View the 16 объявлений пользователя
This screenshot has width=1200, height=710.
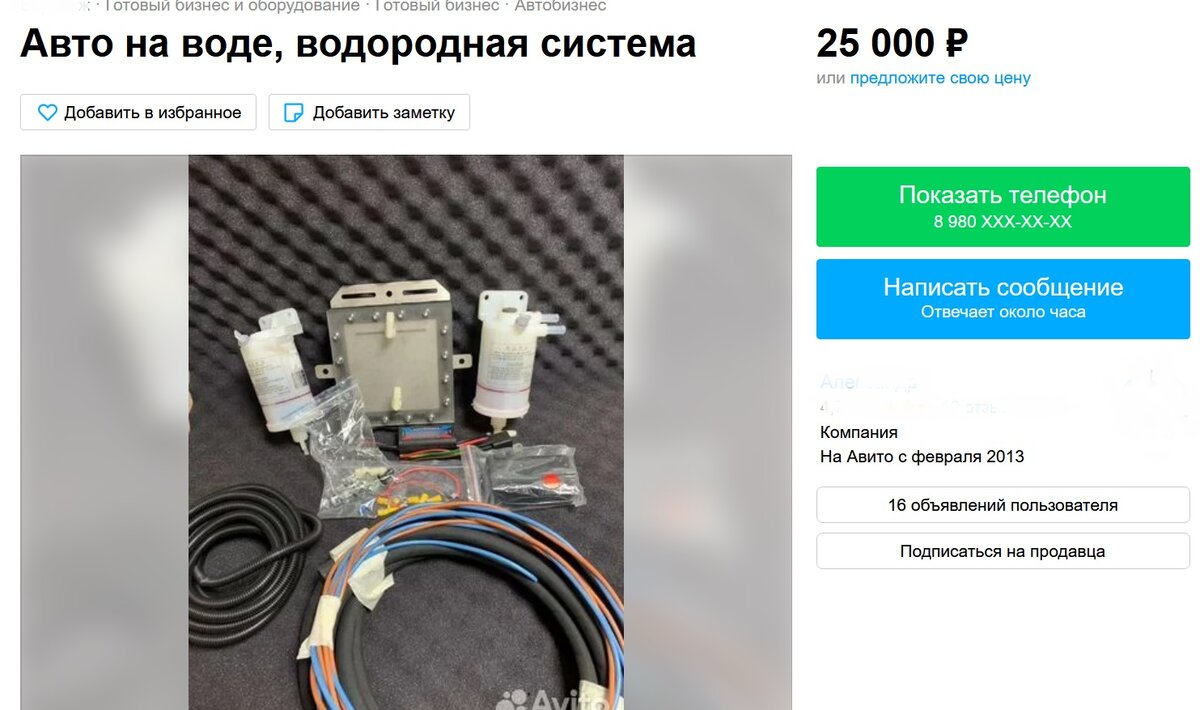1003,505
